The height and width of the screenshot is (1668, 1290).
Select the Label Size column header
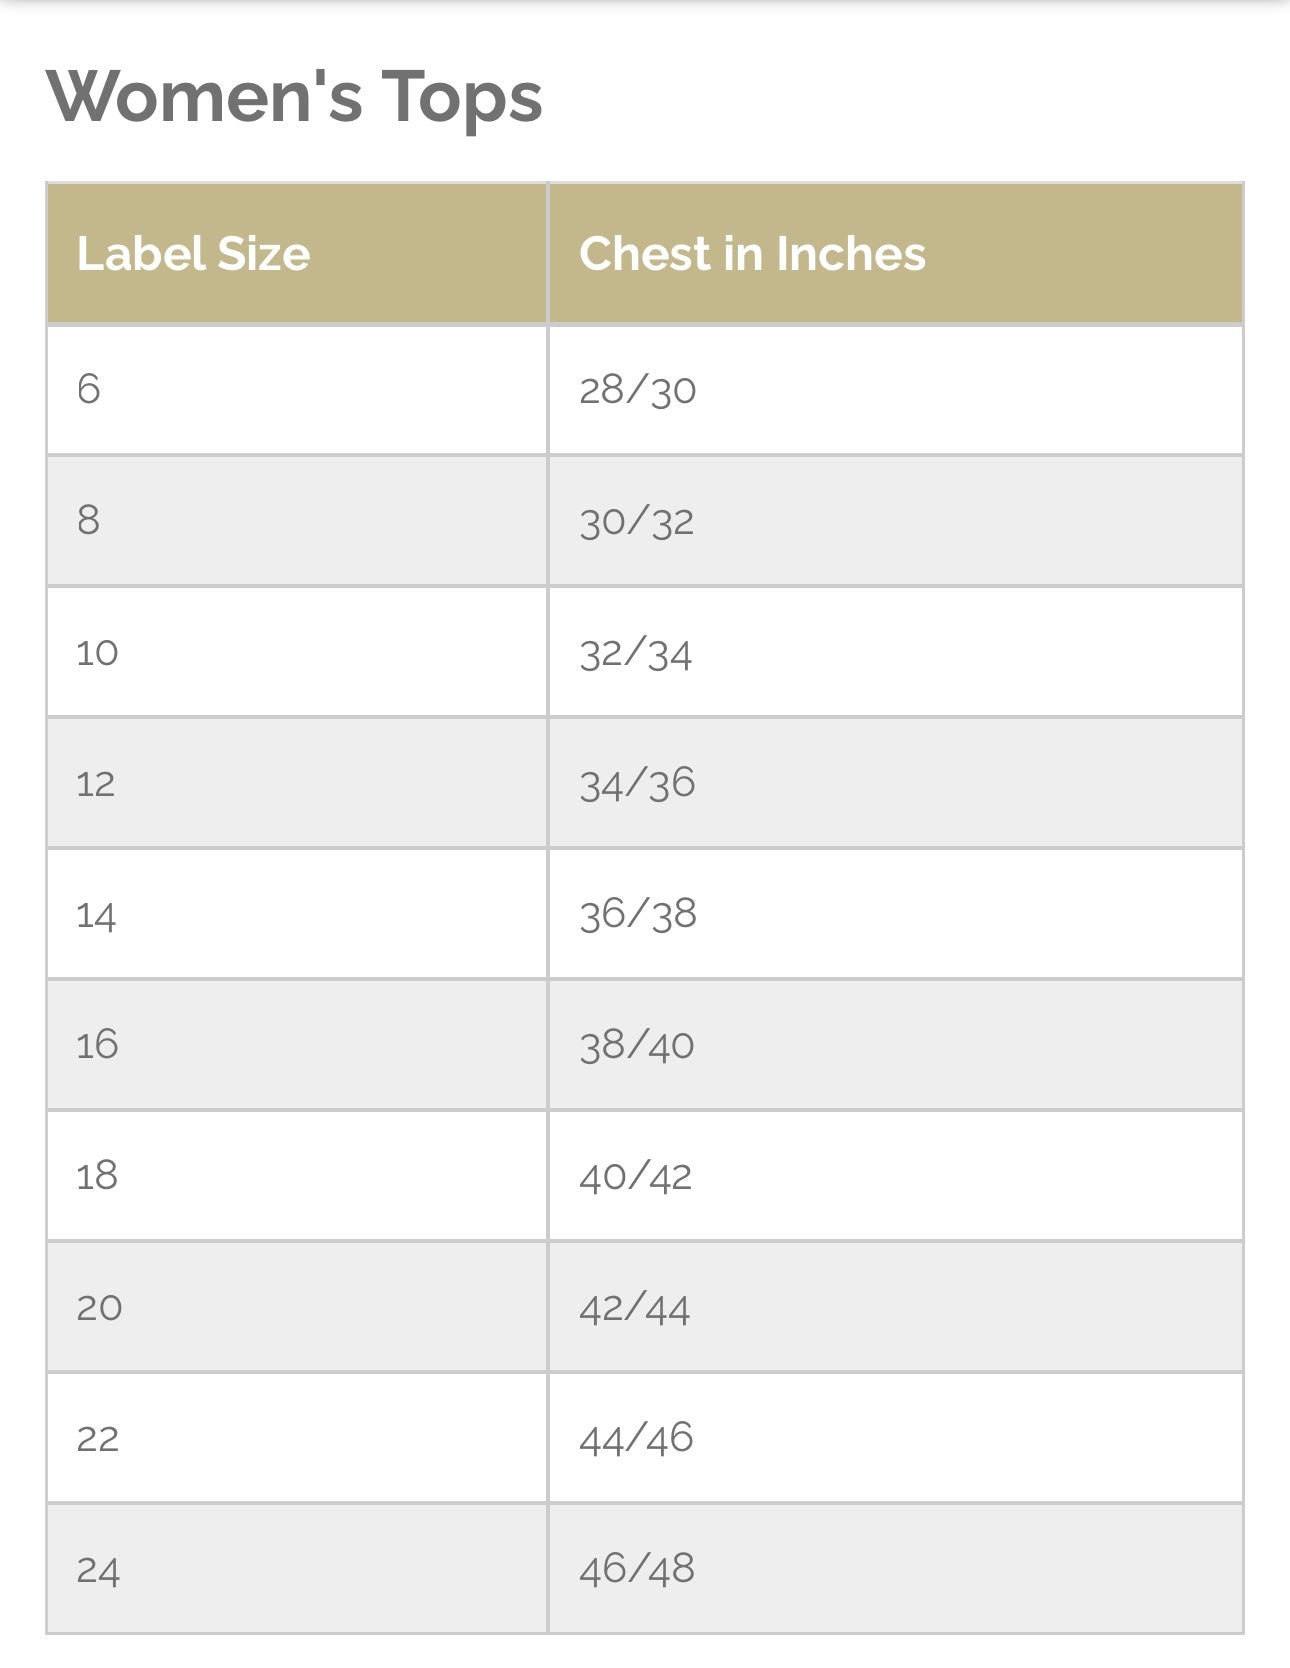click(x=193, y=254)
